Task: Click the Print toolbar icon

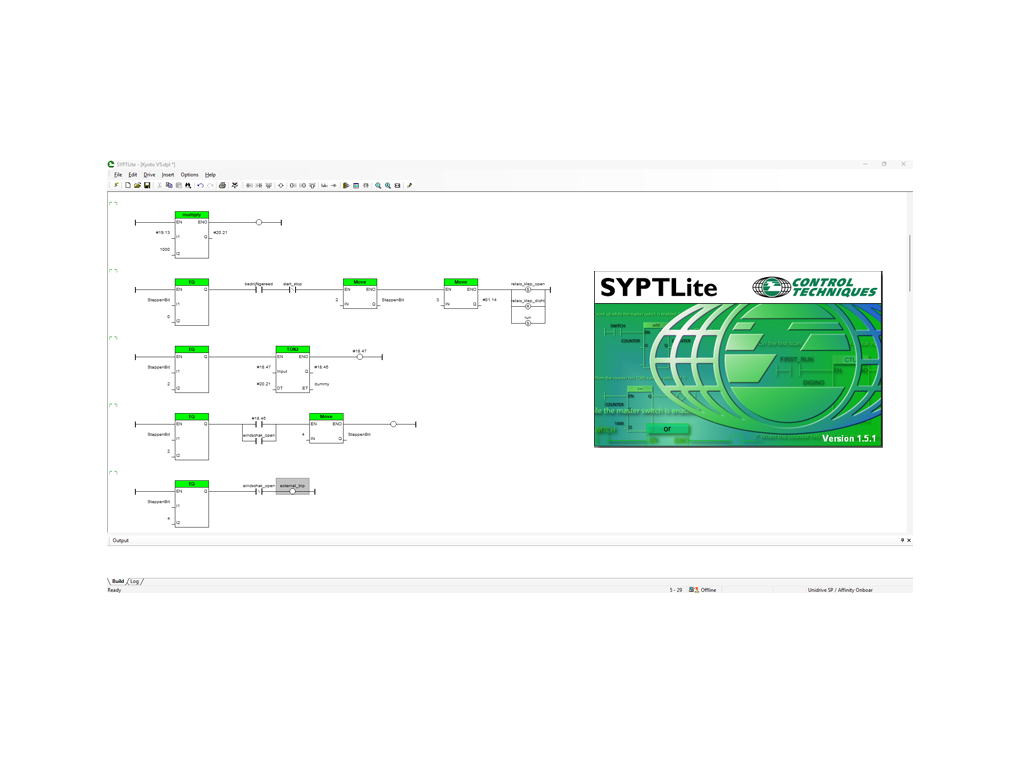Action: pos(222,185)
